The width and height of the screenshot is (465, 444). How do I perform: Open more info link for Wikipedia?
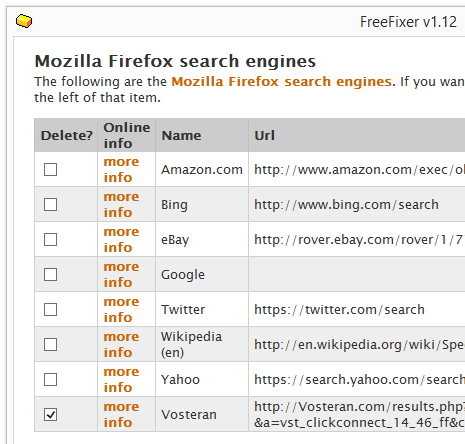click(x=121, y=344)
